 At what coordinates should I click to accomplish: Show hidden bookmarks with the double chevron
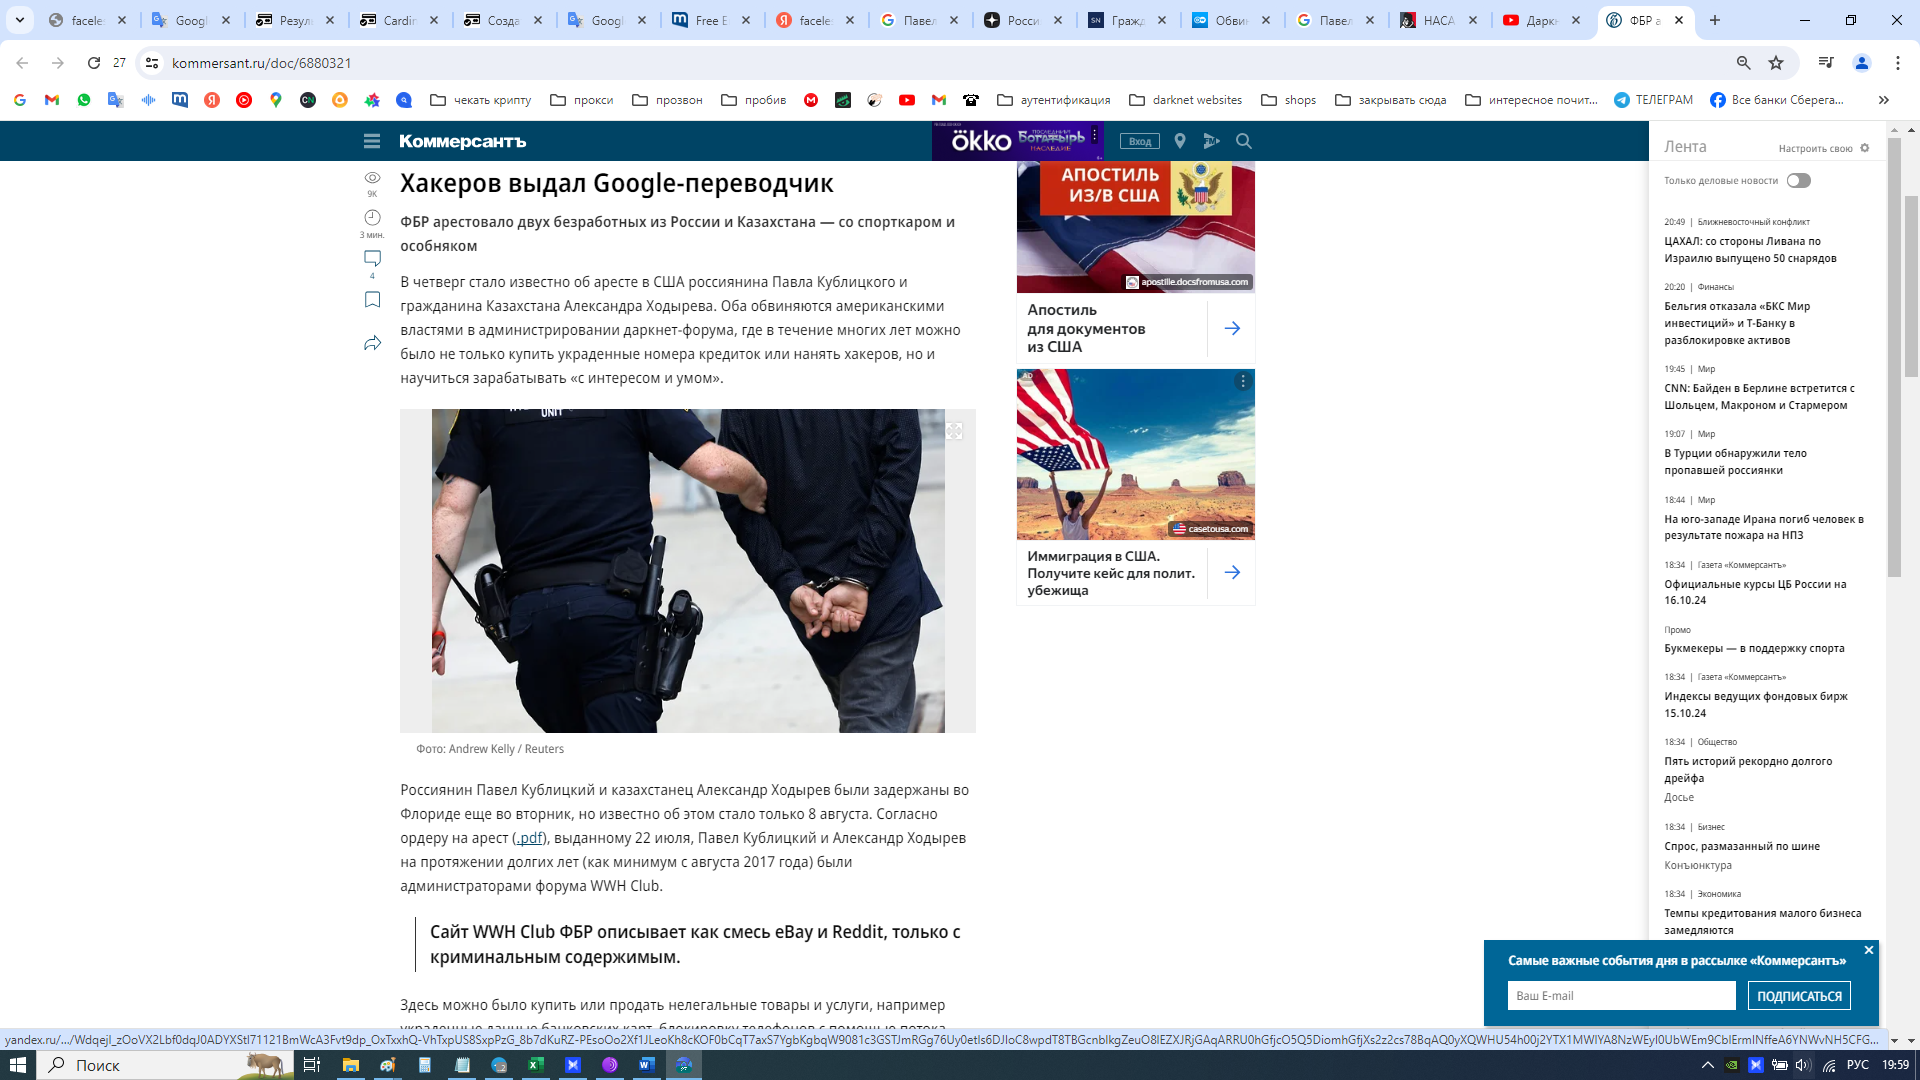[1884, 100]
